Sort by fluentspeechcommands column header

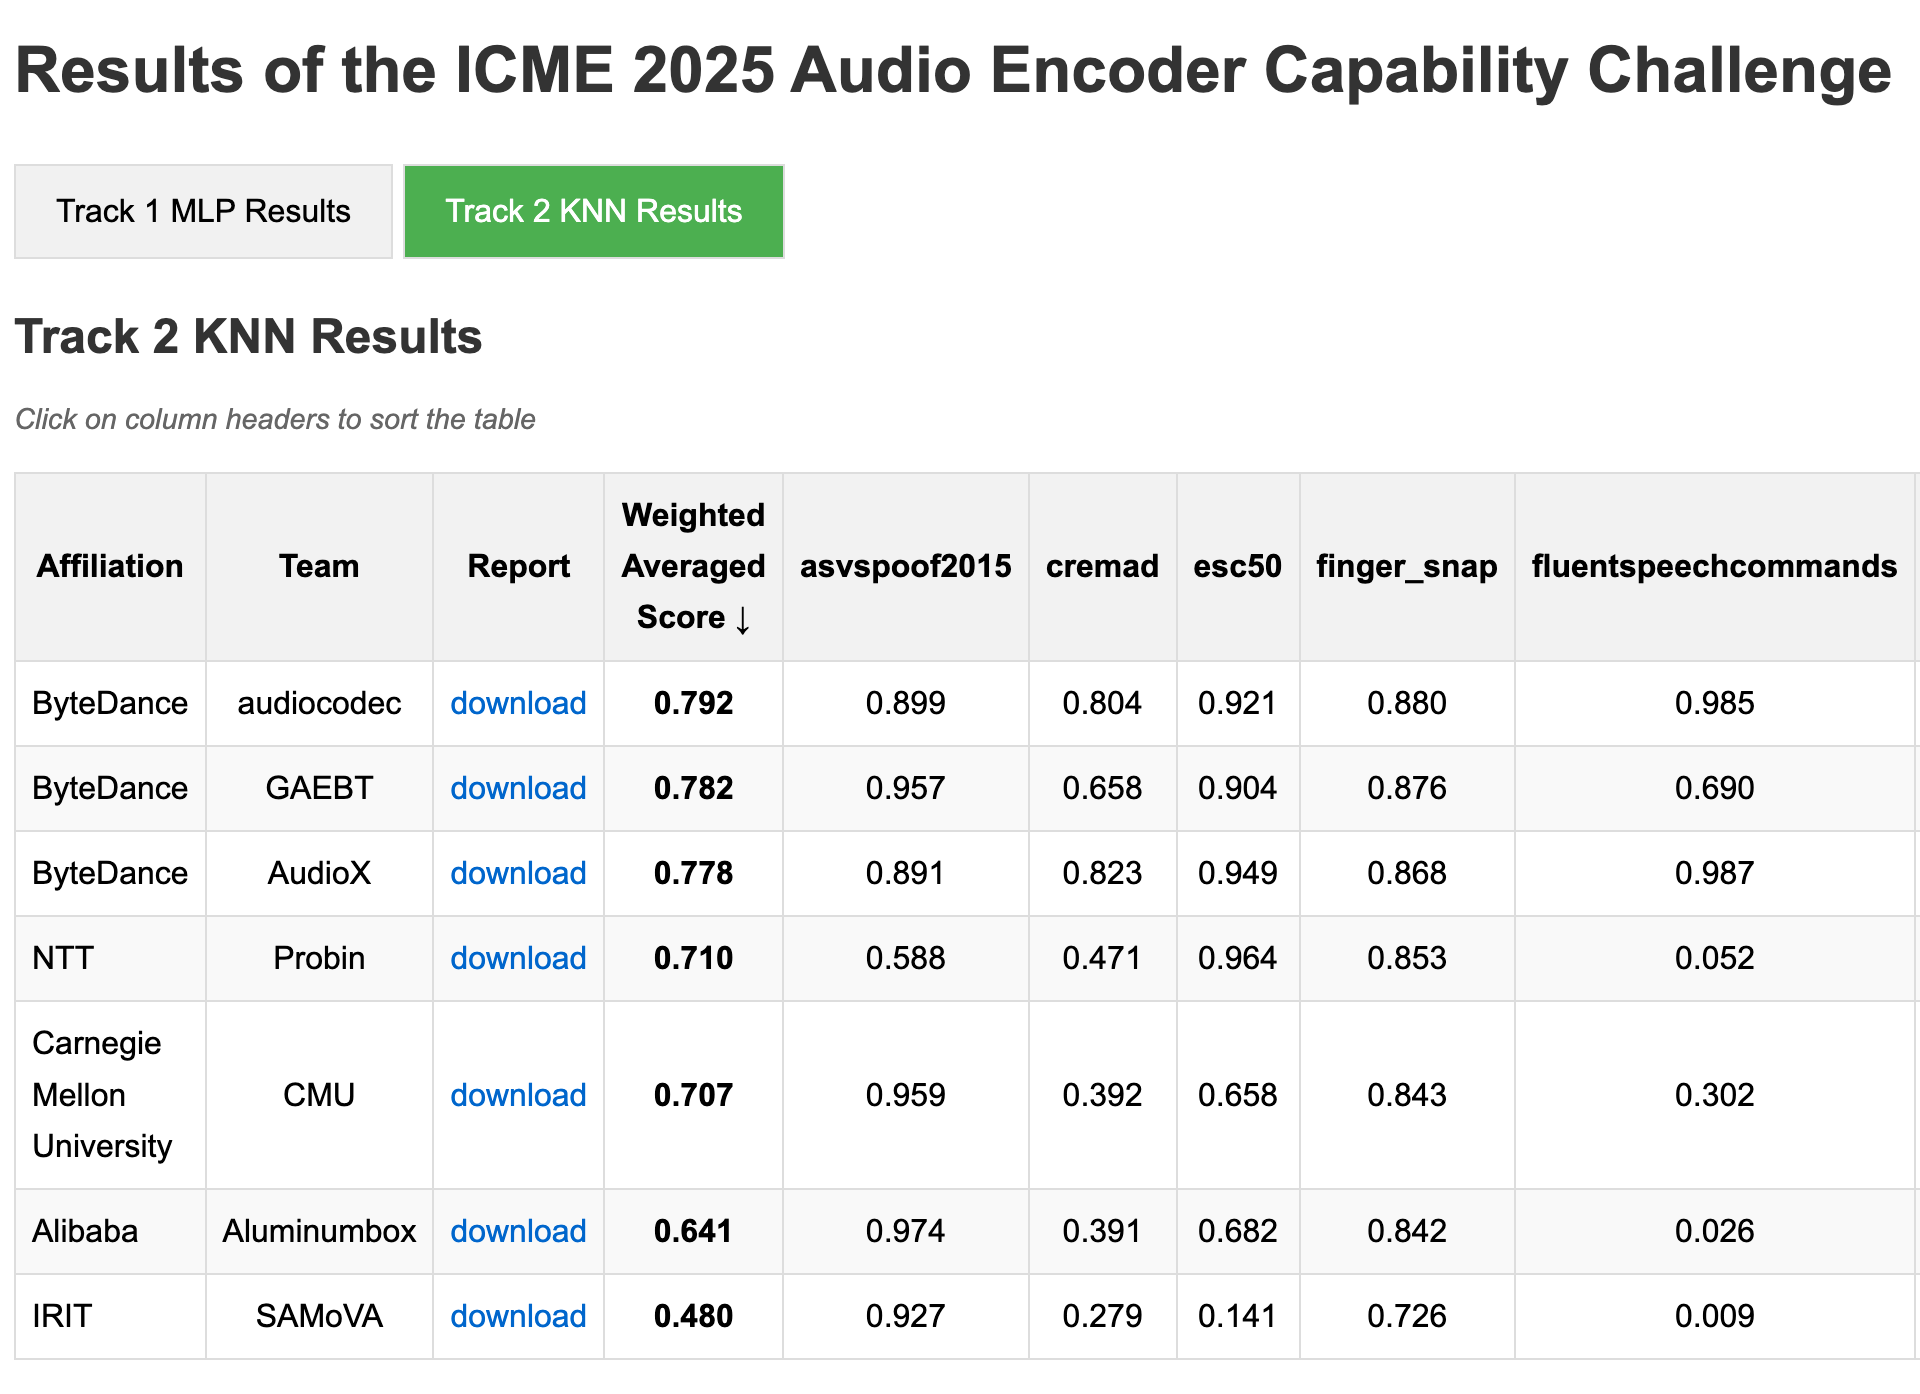1714,566
